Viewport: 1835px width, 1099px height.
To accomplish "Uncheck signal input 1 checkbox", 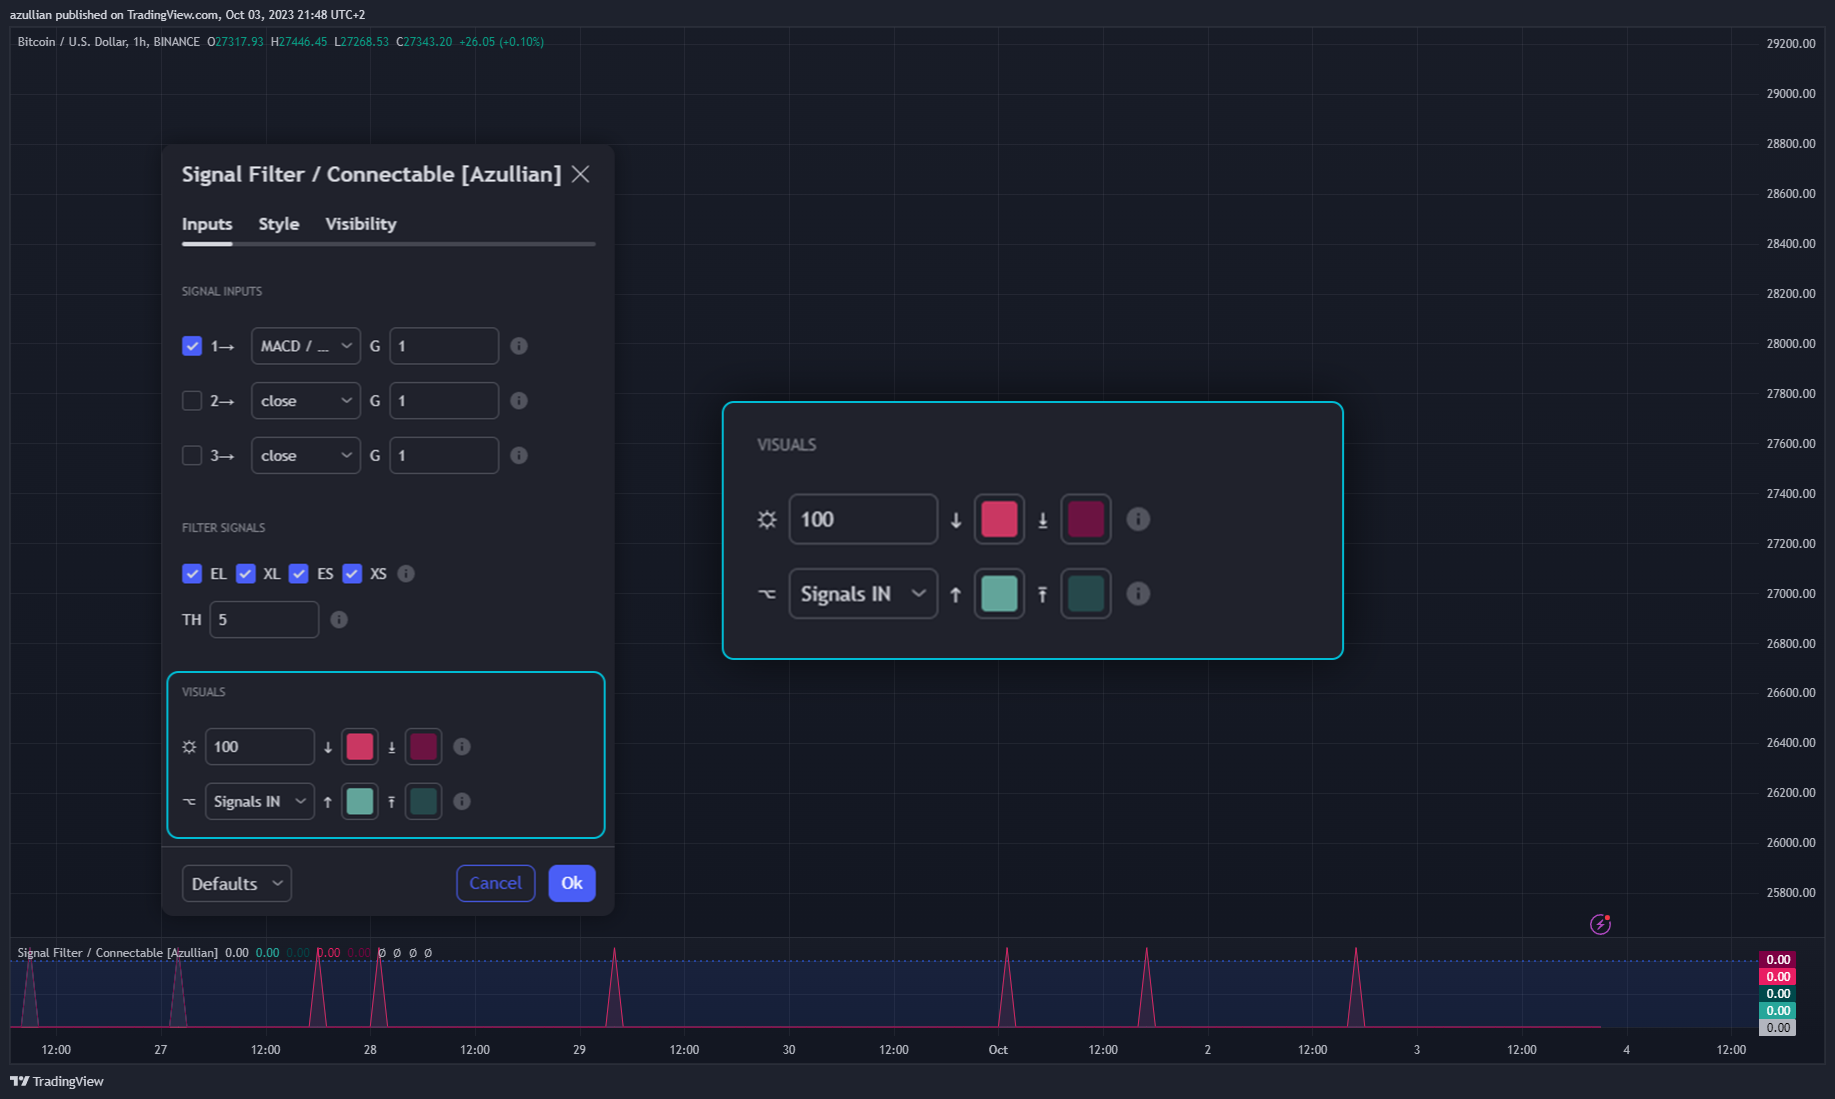I will [x=192, y=346].
